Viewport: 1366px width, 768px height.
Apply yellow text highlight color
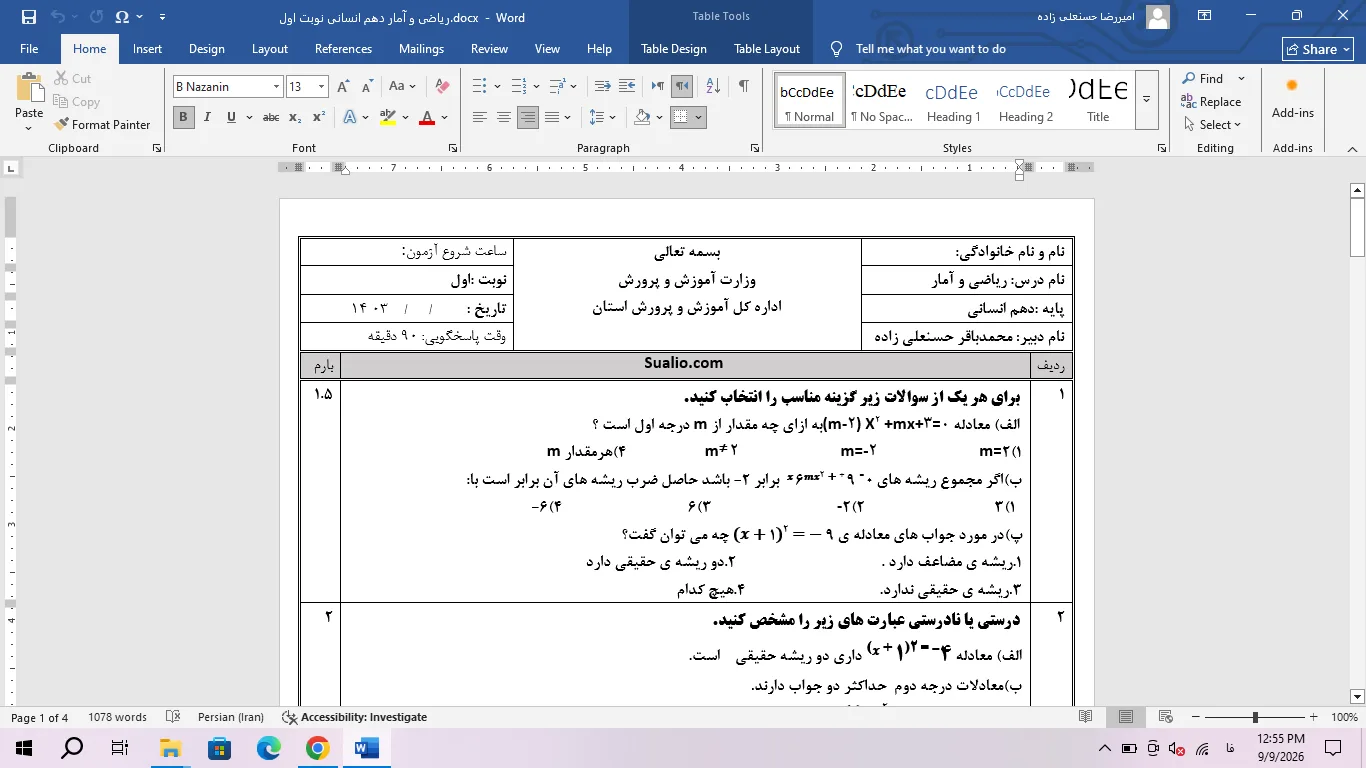point(388,117)
